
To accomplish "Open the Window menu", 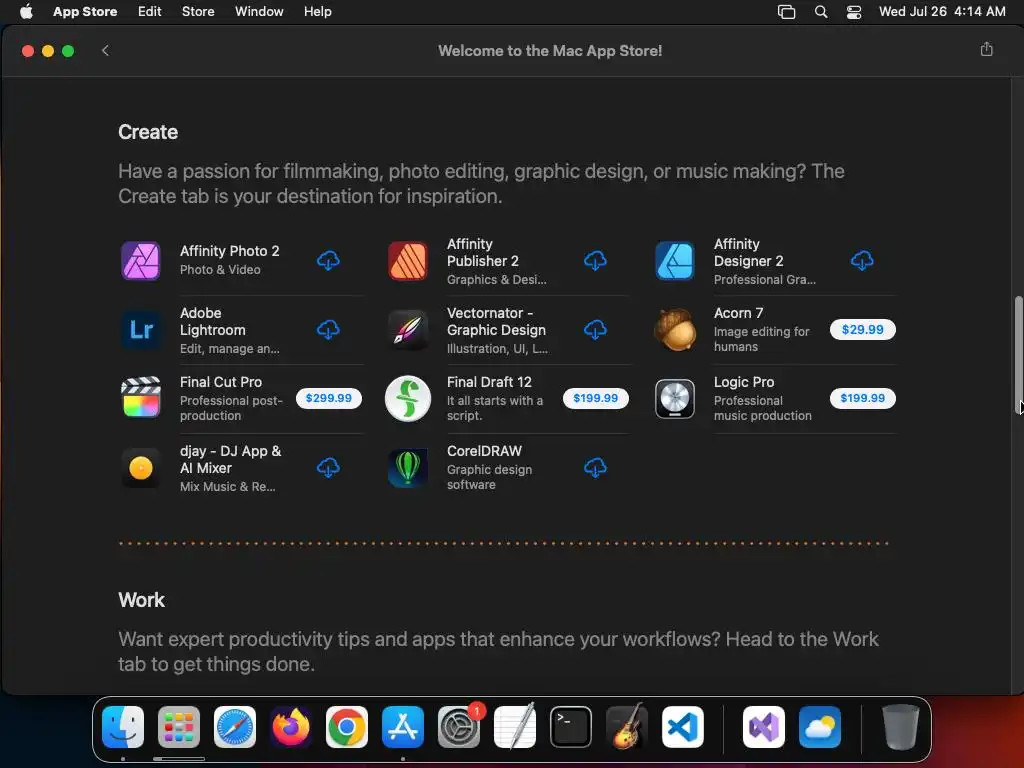I will coord(259,12).
